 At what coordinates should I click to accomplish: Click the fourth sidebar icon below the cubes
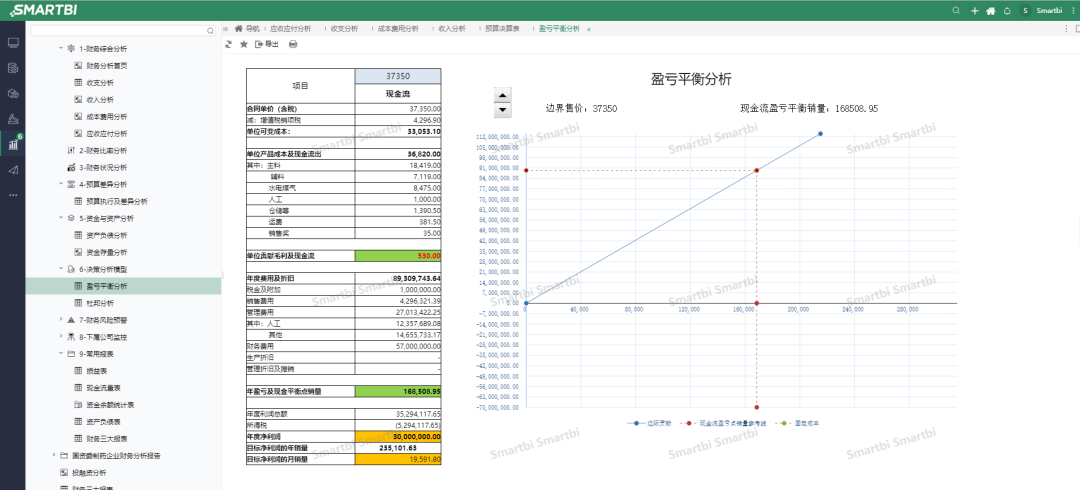13,119
